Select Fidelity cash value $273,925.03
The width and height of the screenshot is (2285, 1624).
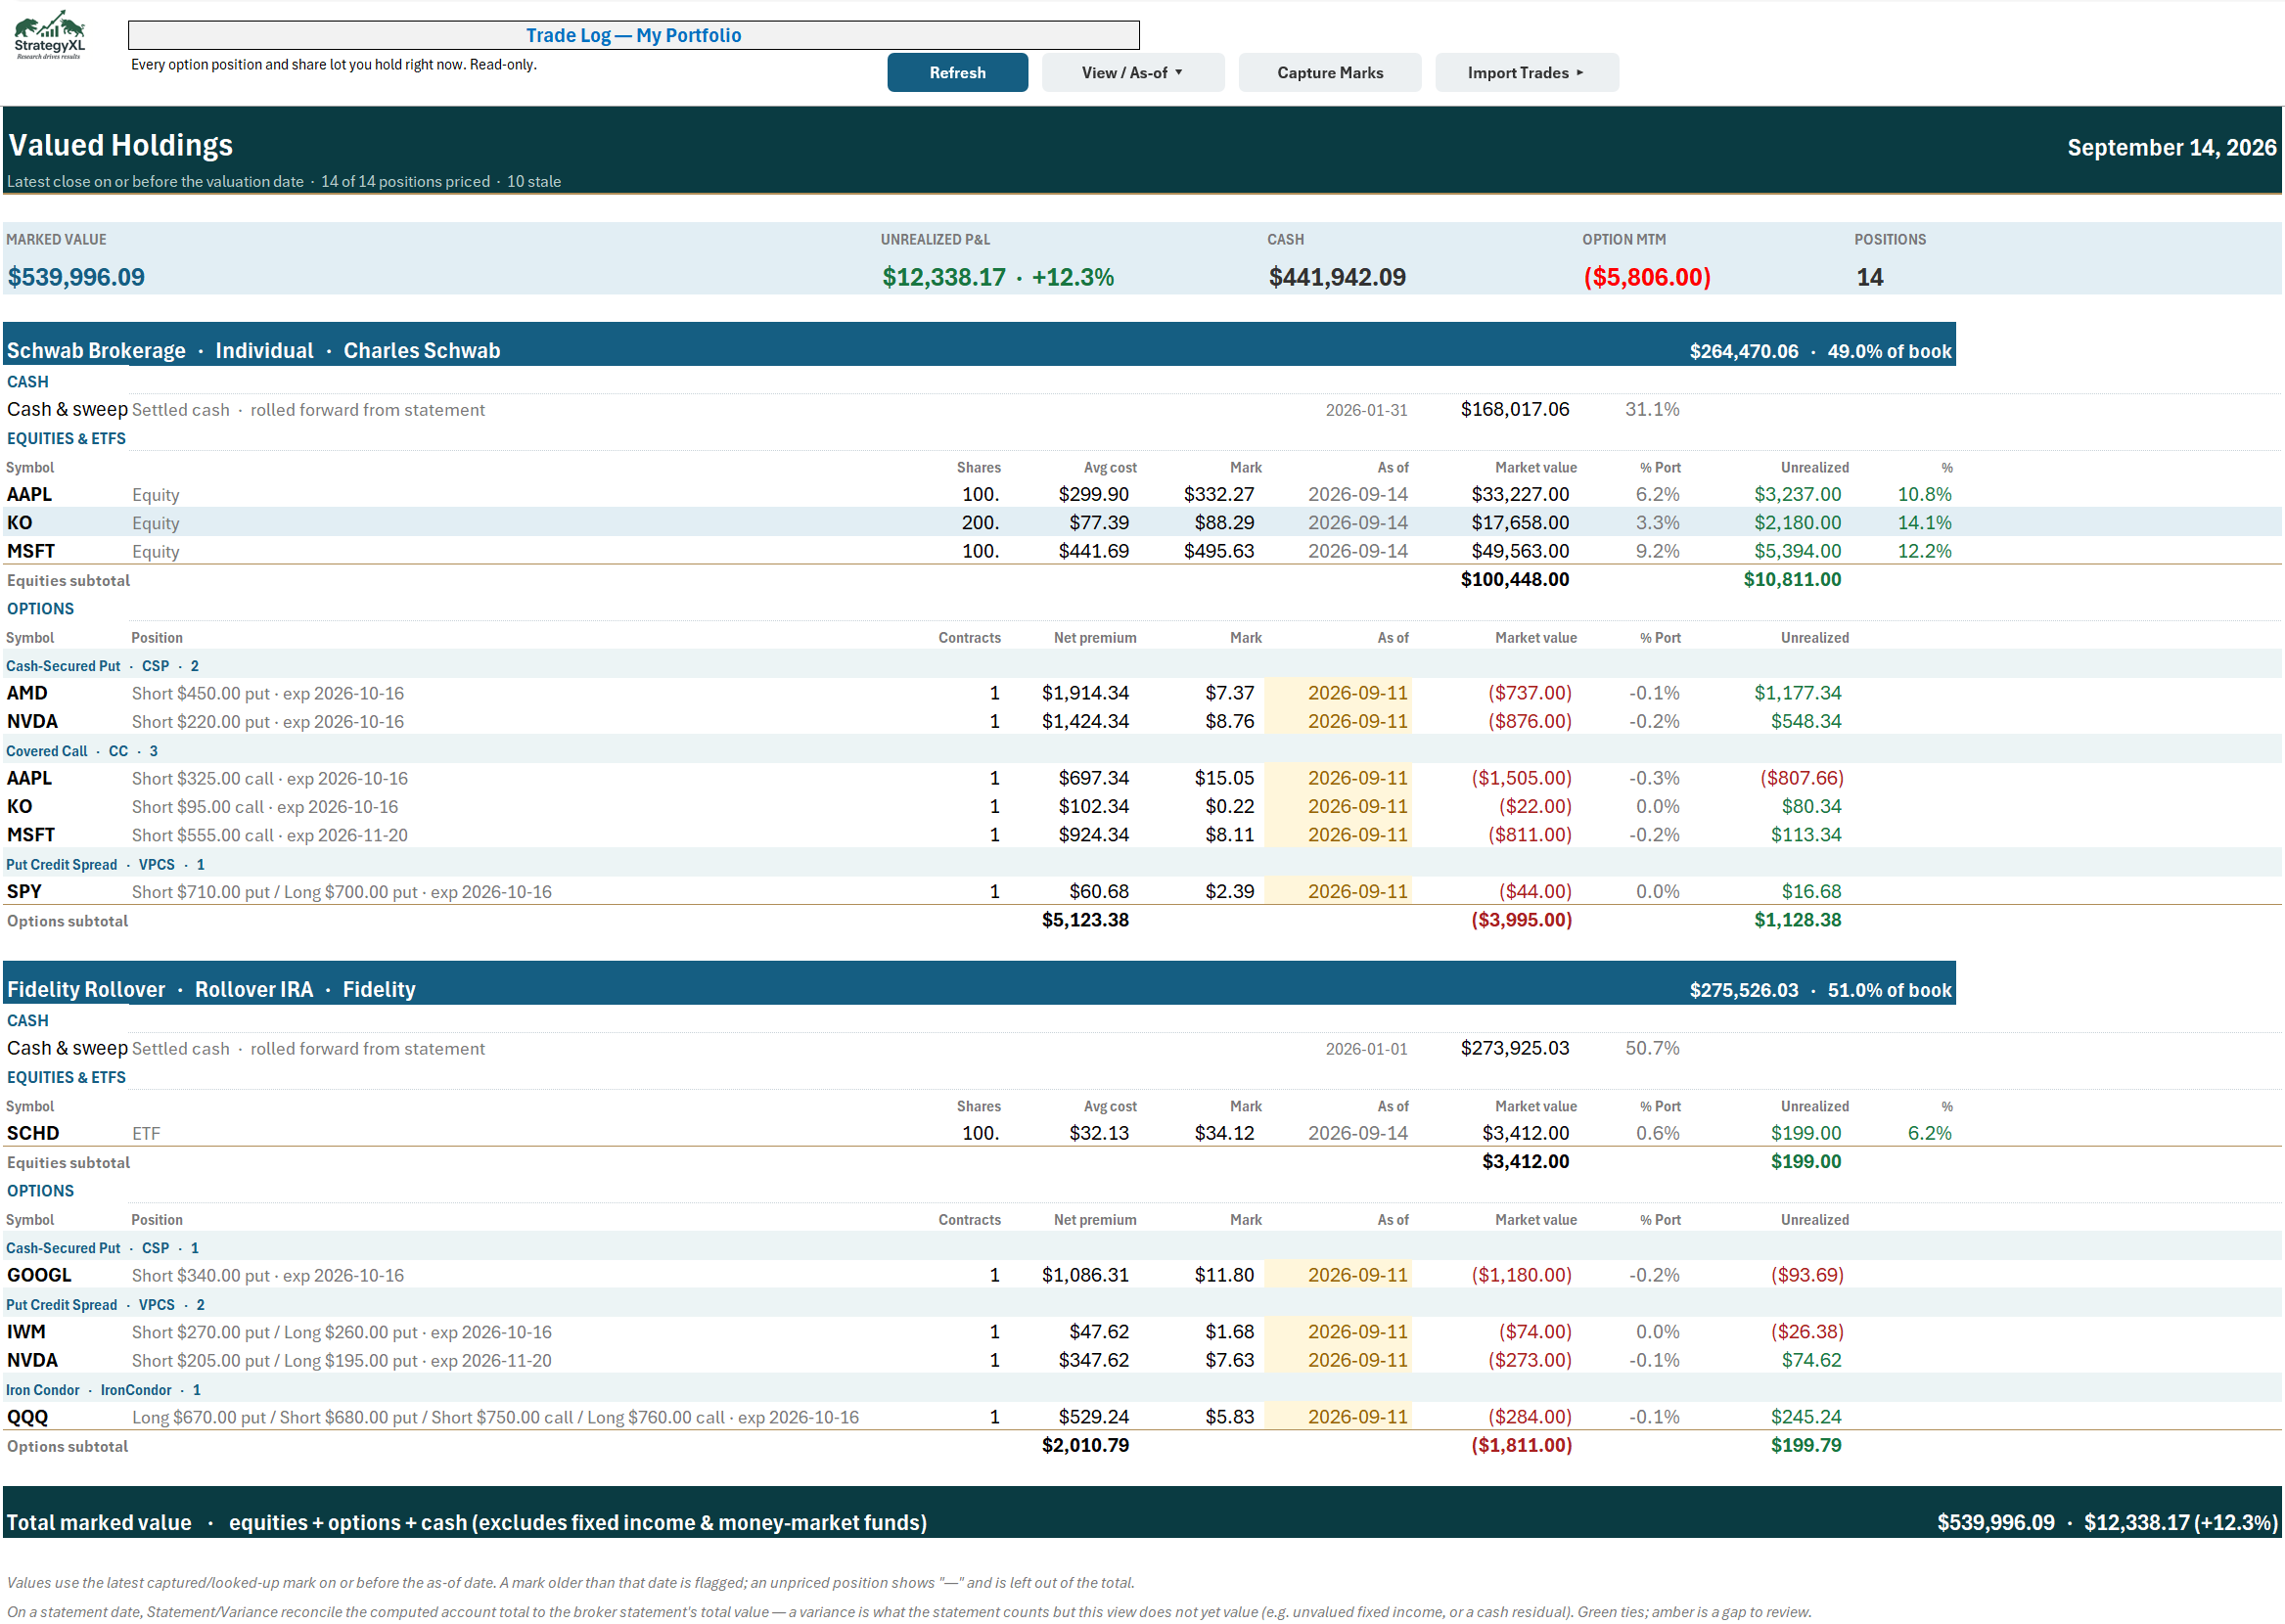1514,1048
